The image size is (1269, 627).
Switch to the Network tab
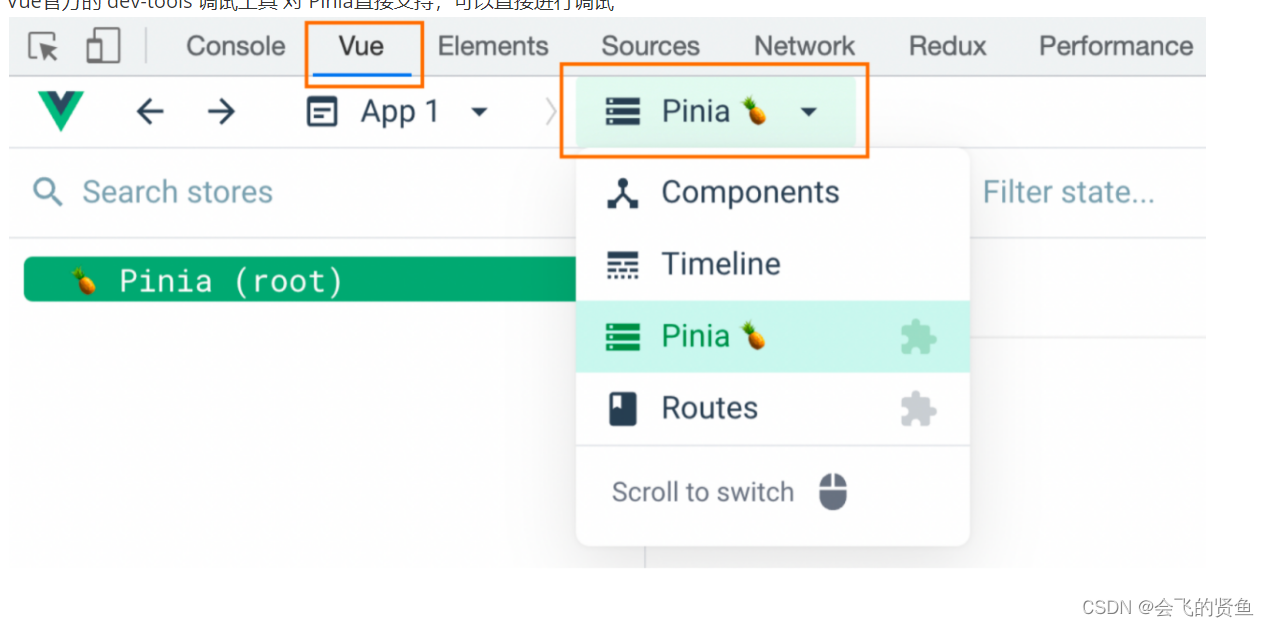tap(803, 46)
